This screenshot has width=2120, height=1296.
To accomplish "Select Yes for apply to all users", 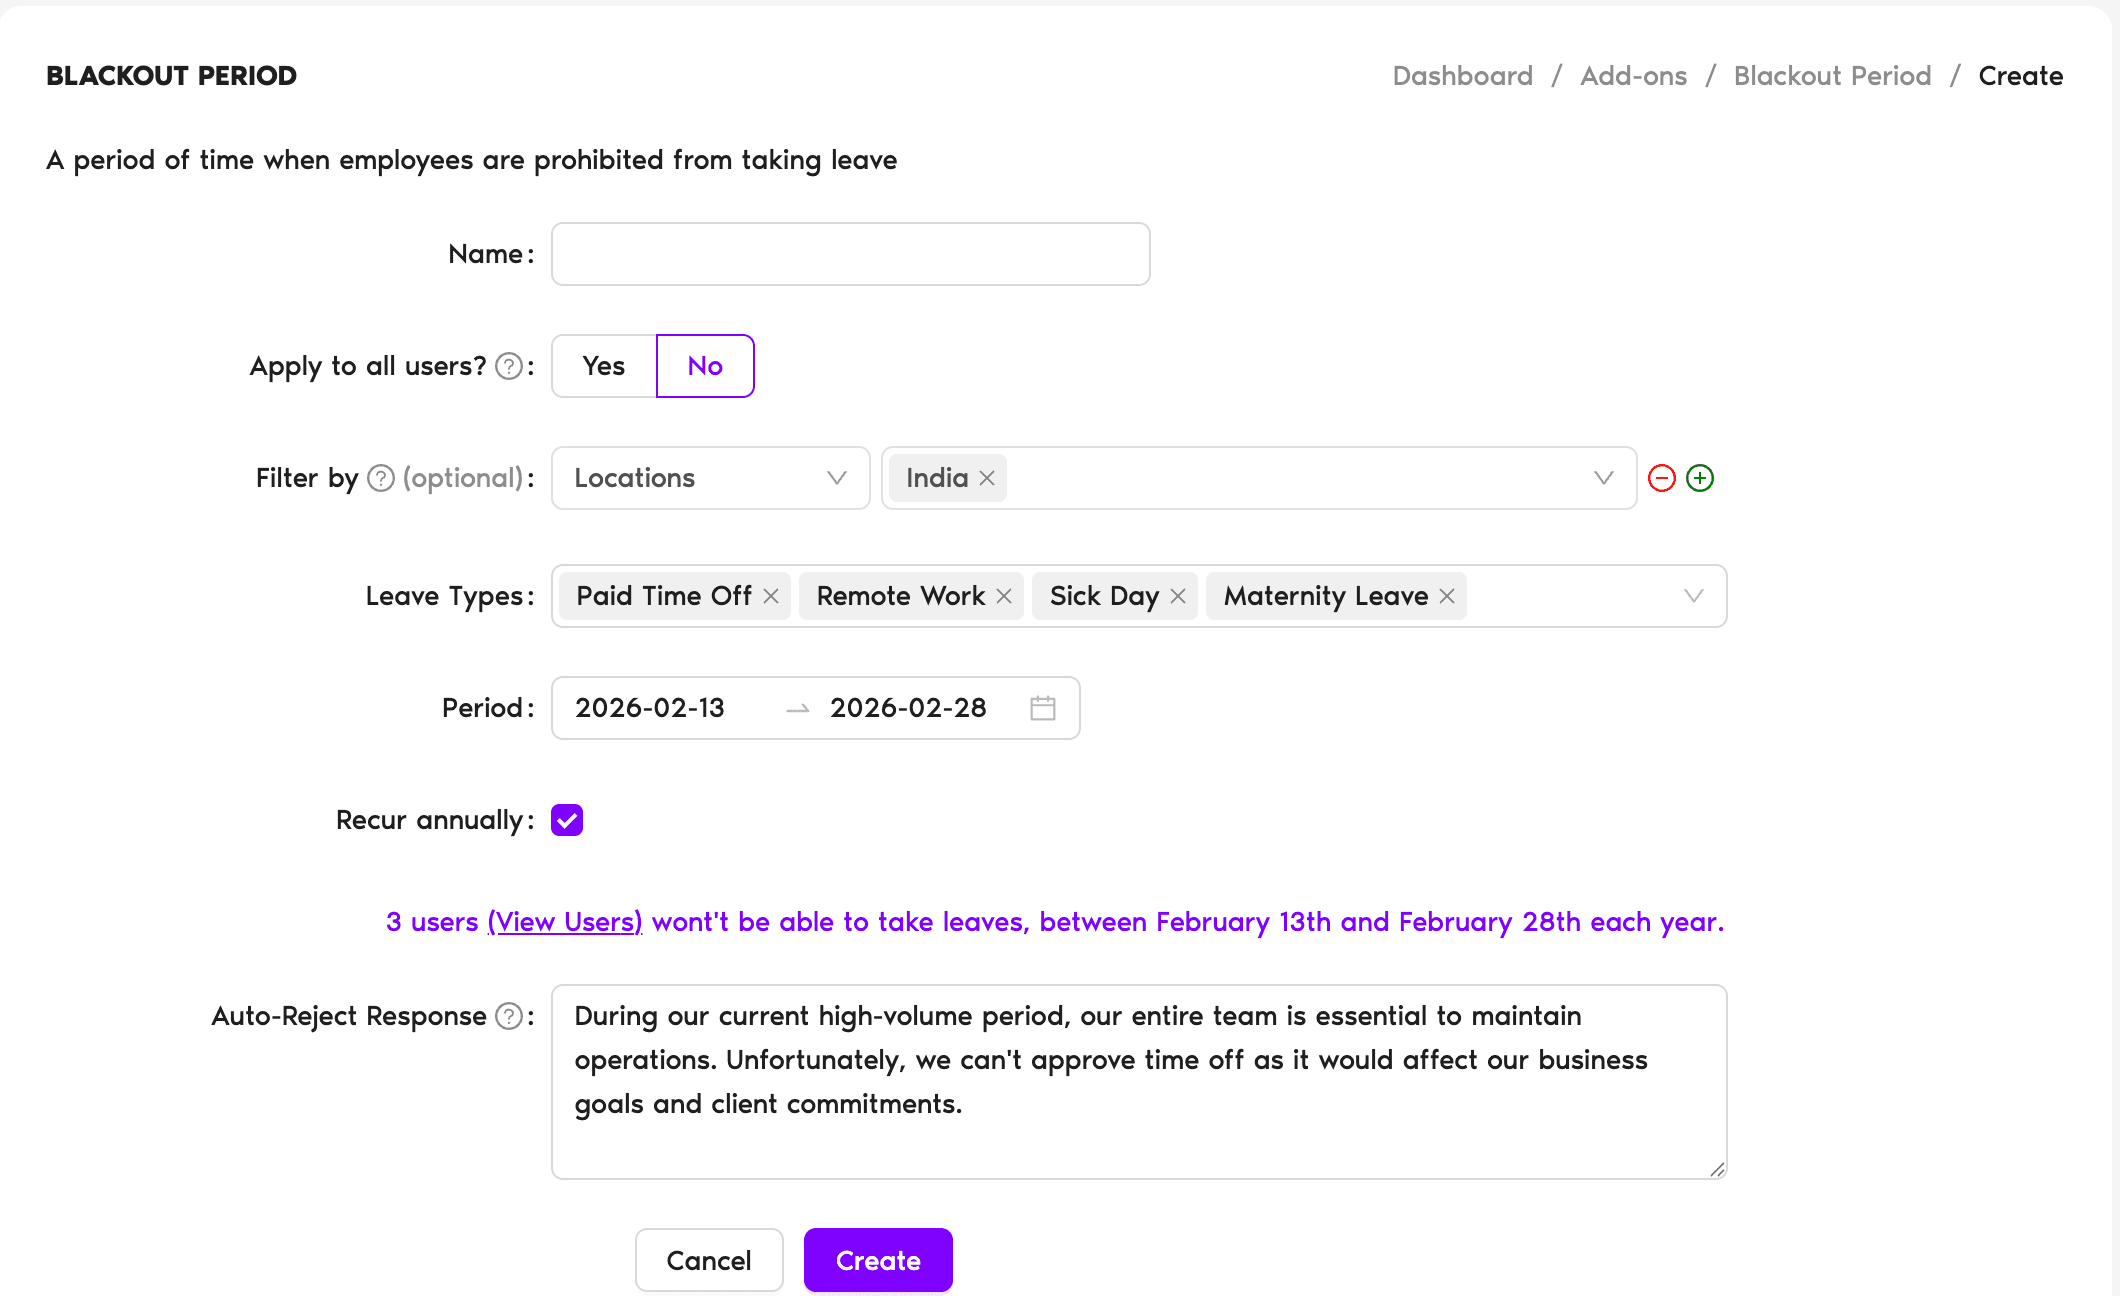I will (x=604, y=366).
